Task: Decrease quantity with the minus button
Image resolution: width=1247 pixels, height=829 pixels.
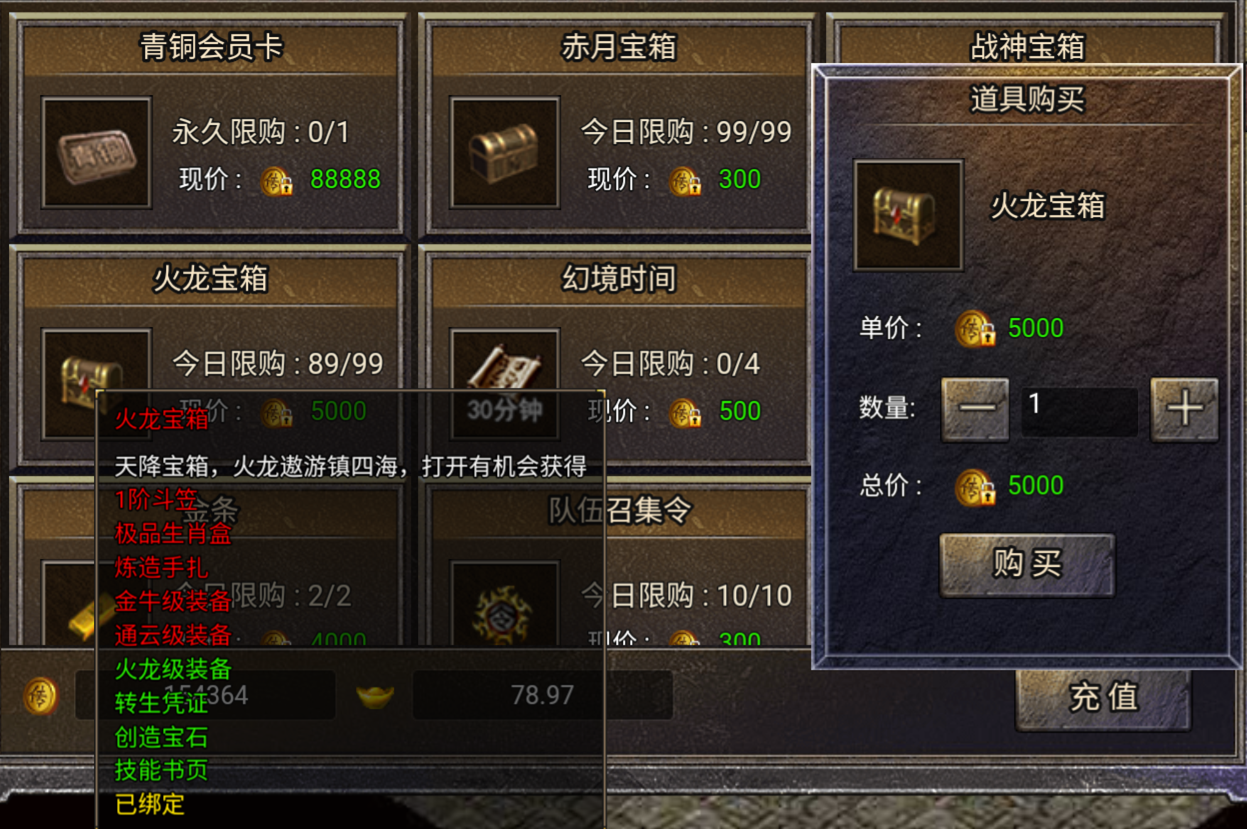Action: point(975,409)
